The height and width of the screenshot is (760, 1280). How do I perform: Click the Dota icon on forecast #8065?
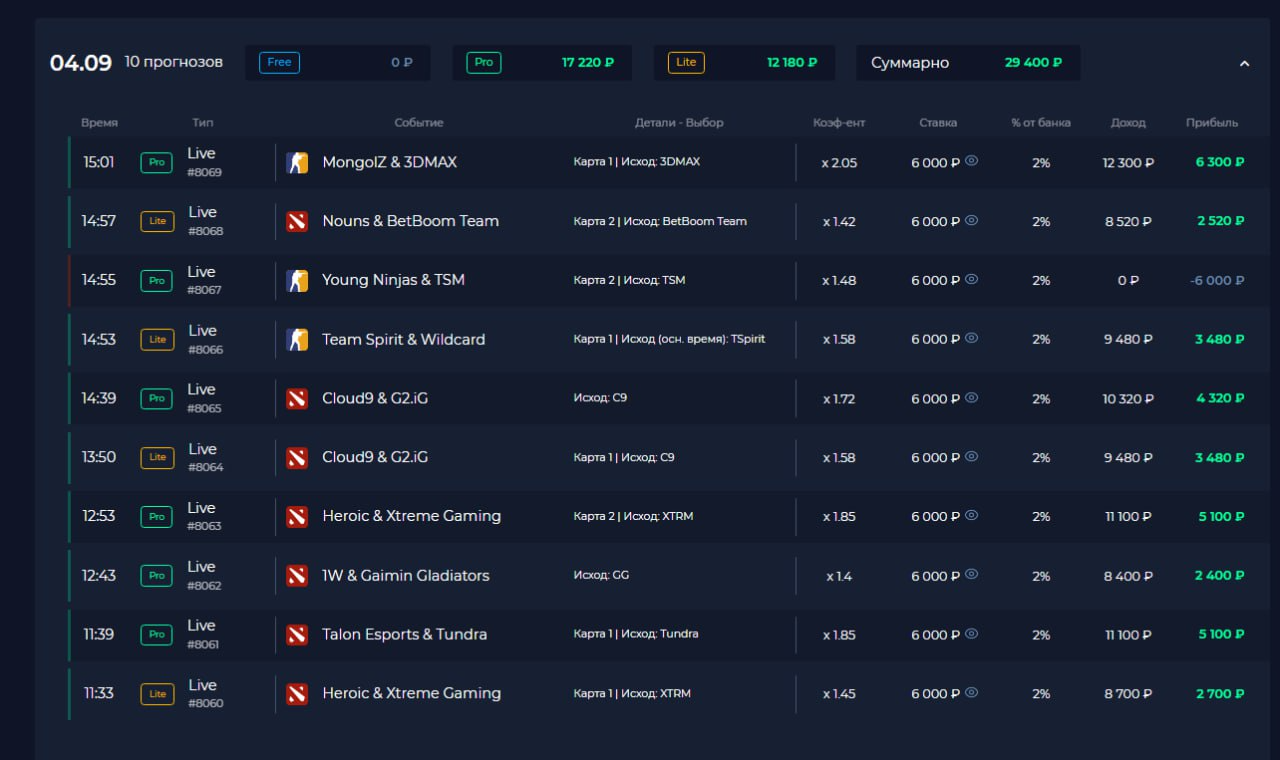pyautogui.click(x=297, y=399)
